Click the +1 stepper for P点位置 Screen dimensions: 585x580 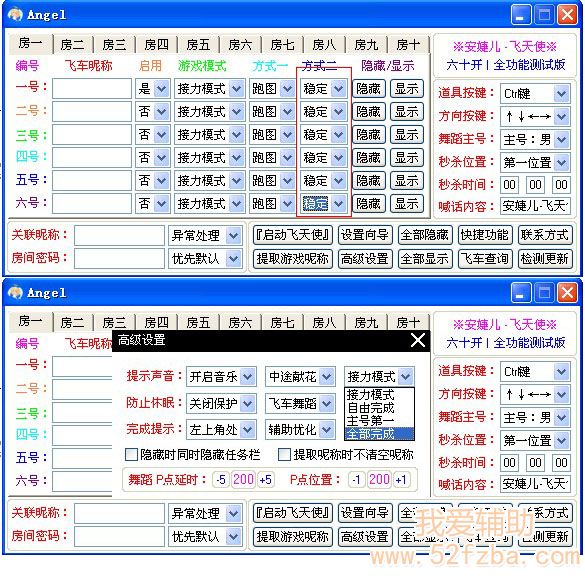click(401, 479)
